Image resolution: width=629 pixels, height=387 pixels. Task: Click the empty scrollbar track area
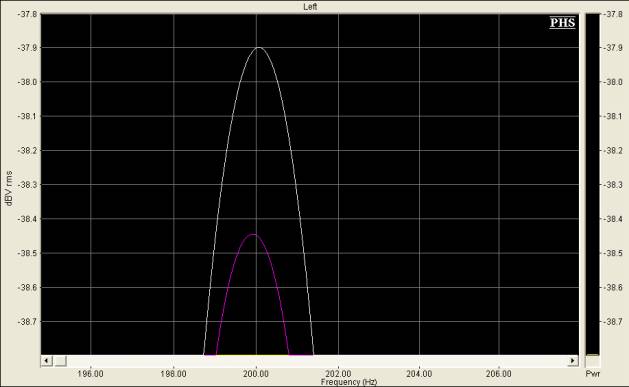[317, 361]
